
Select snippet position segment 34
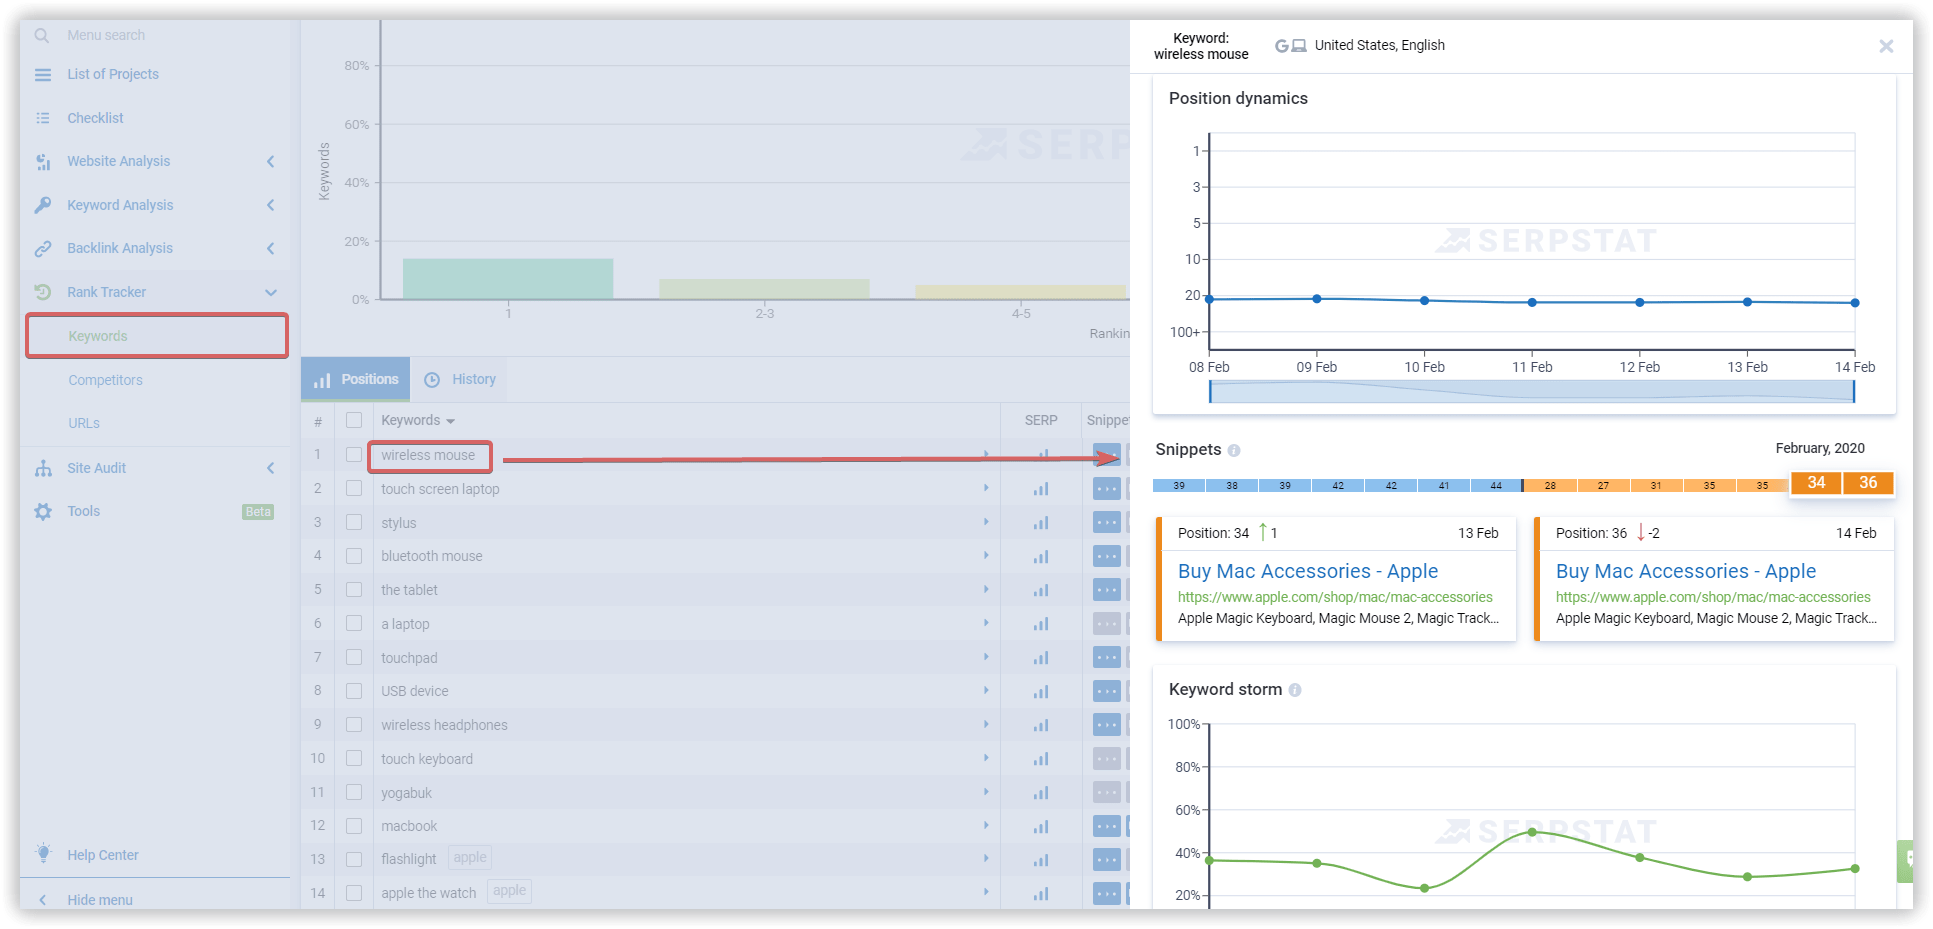point(1816,483)
